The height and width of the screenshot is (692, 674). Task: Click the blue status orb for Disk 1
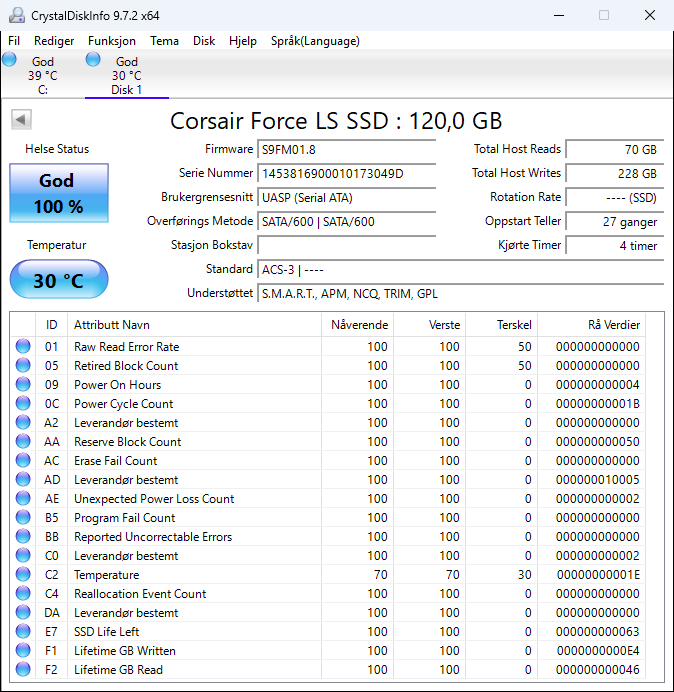click(x=93, y=59)
